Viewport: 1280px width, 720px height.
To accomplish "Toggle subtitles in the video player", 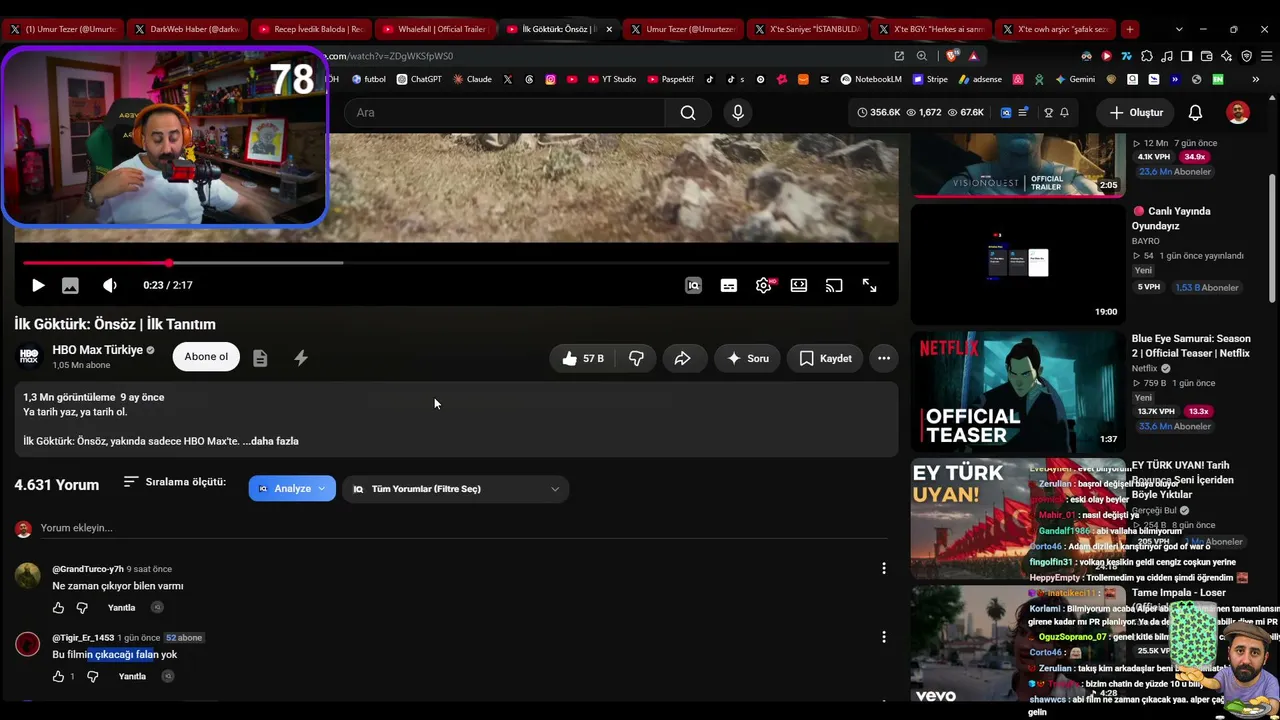I will click(x=729, y=285).
